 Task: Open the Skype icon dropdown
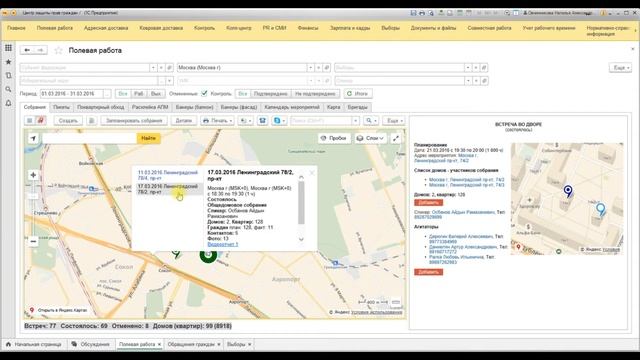point(279,121)
